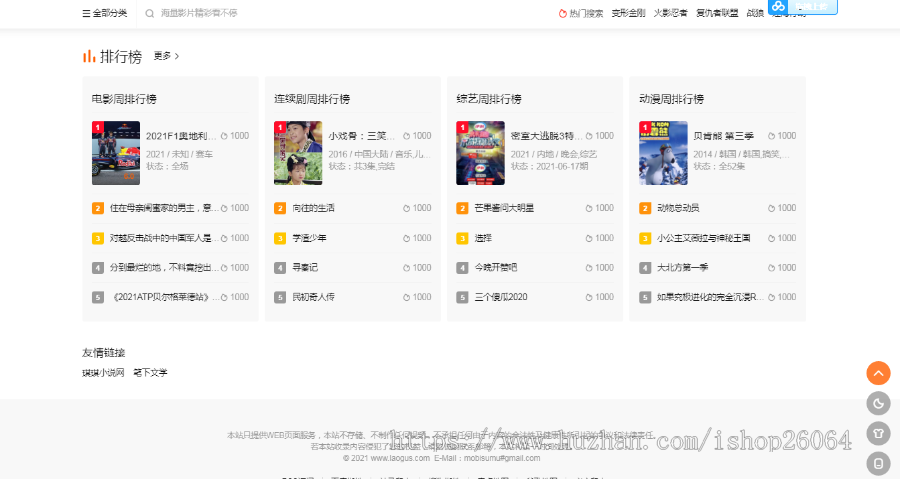Open friend link 琪琪小说网

click(103, 373)
